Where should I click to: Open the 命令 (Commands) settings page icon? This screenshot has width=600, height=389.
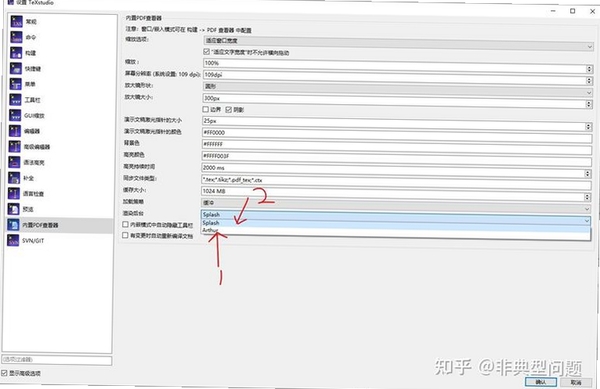16,37
